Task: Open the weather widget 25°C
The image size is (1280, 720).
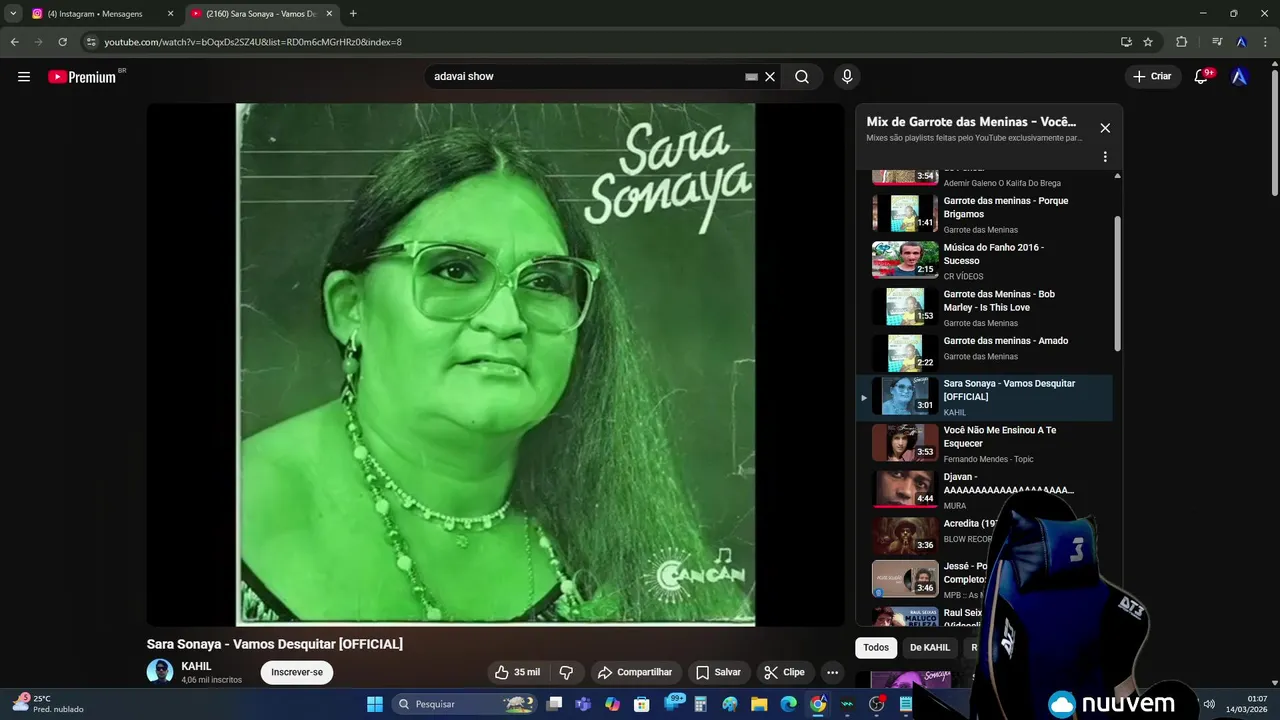Action: tap(48, 704)
